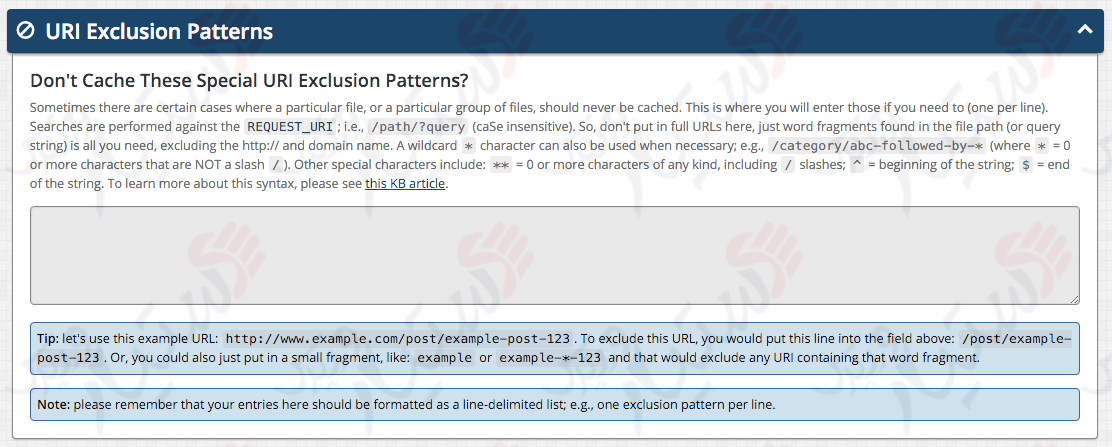The width and height of the screenshot is (1112, 447).
Task: Select the "Don't Cache These Special URI" heading
Action: coord(249,80)
